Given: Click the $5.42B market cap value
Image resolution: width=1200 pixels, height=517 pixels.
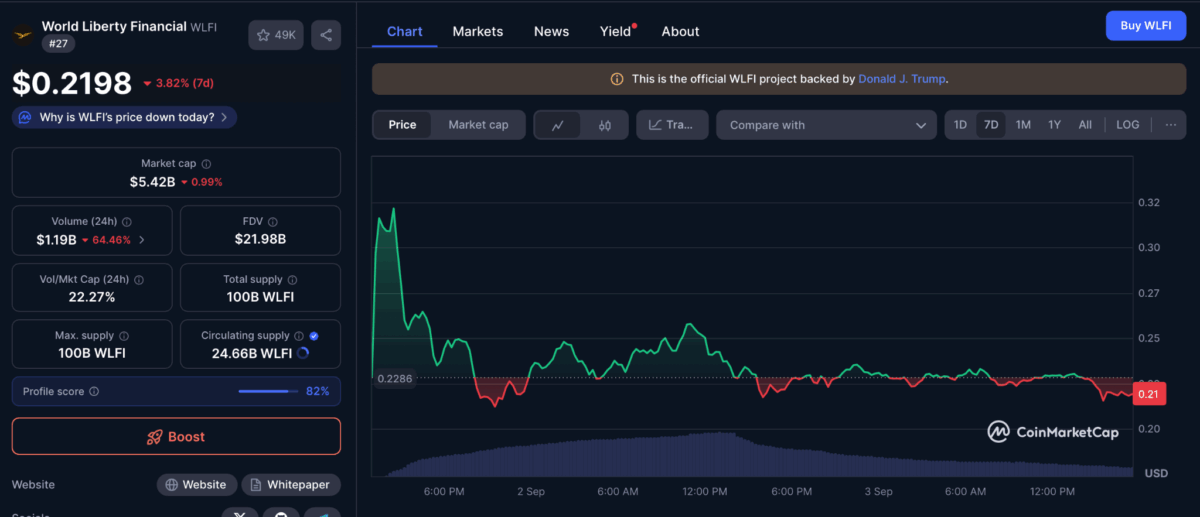Looking at the screenshot, I should 152,182.
